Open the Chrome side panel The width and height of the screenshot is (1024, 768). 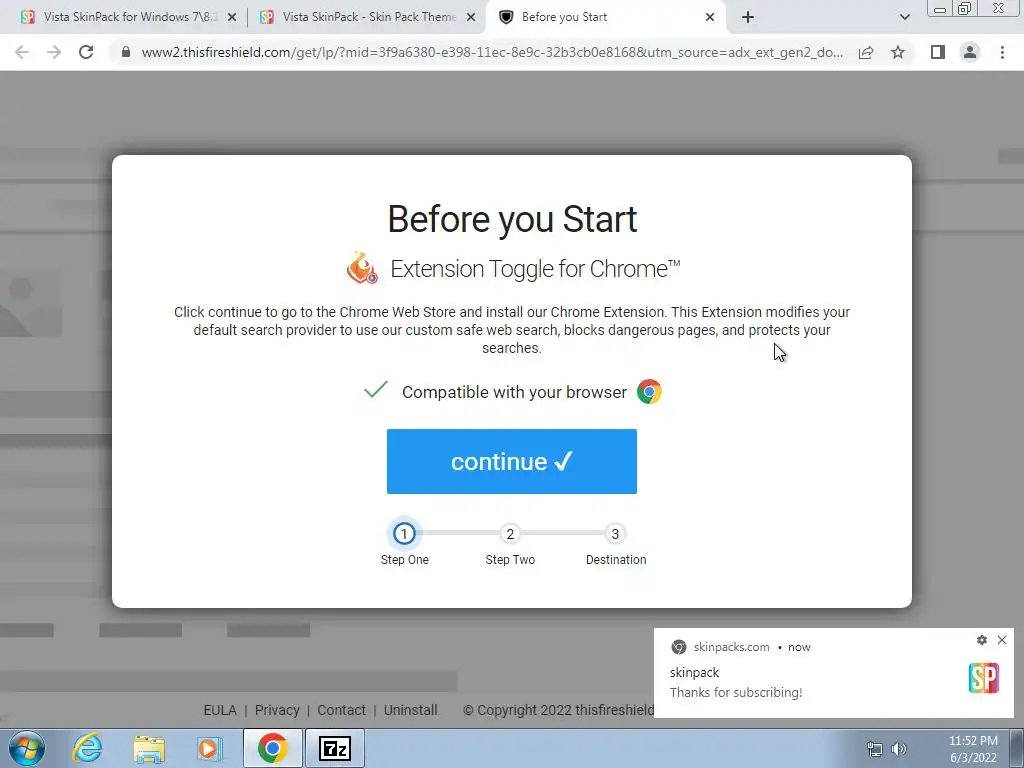[x=938, y=52]
